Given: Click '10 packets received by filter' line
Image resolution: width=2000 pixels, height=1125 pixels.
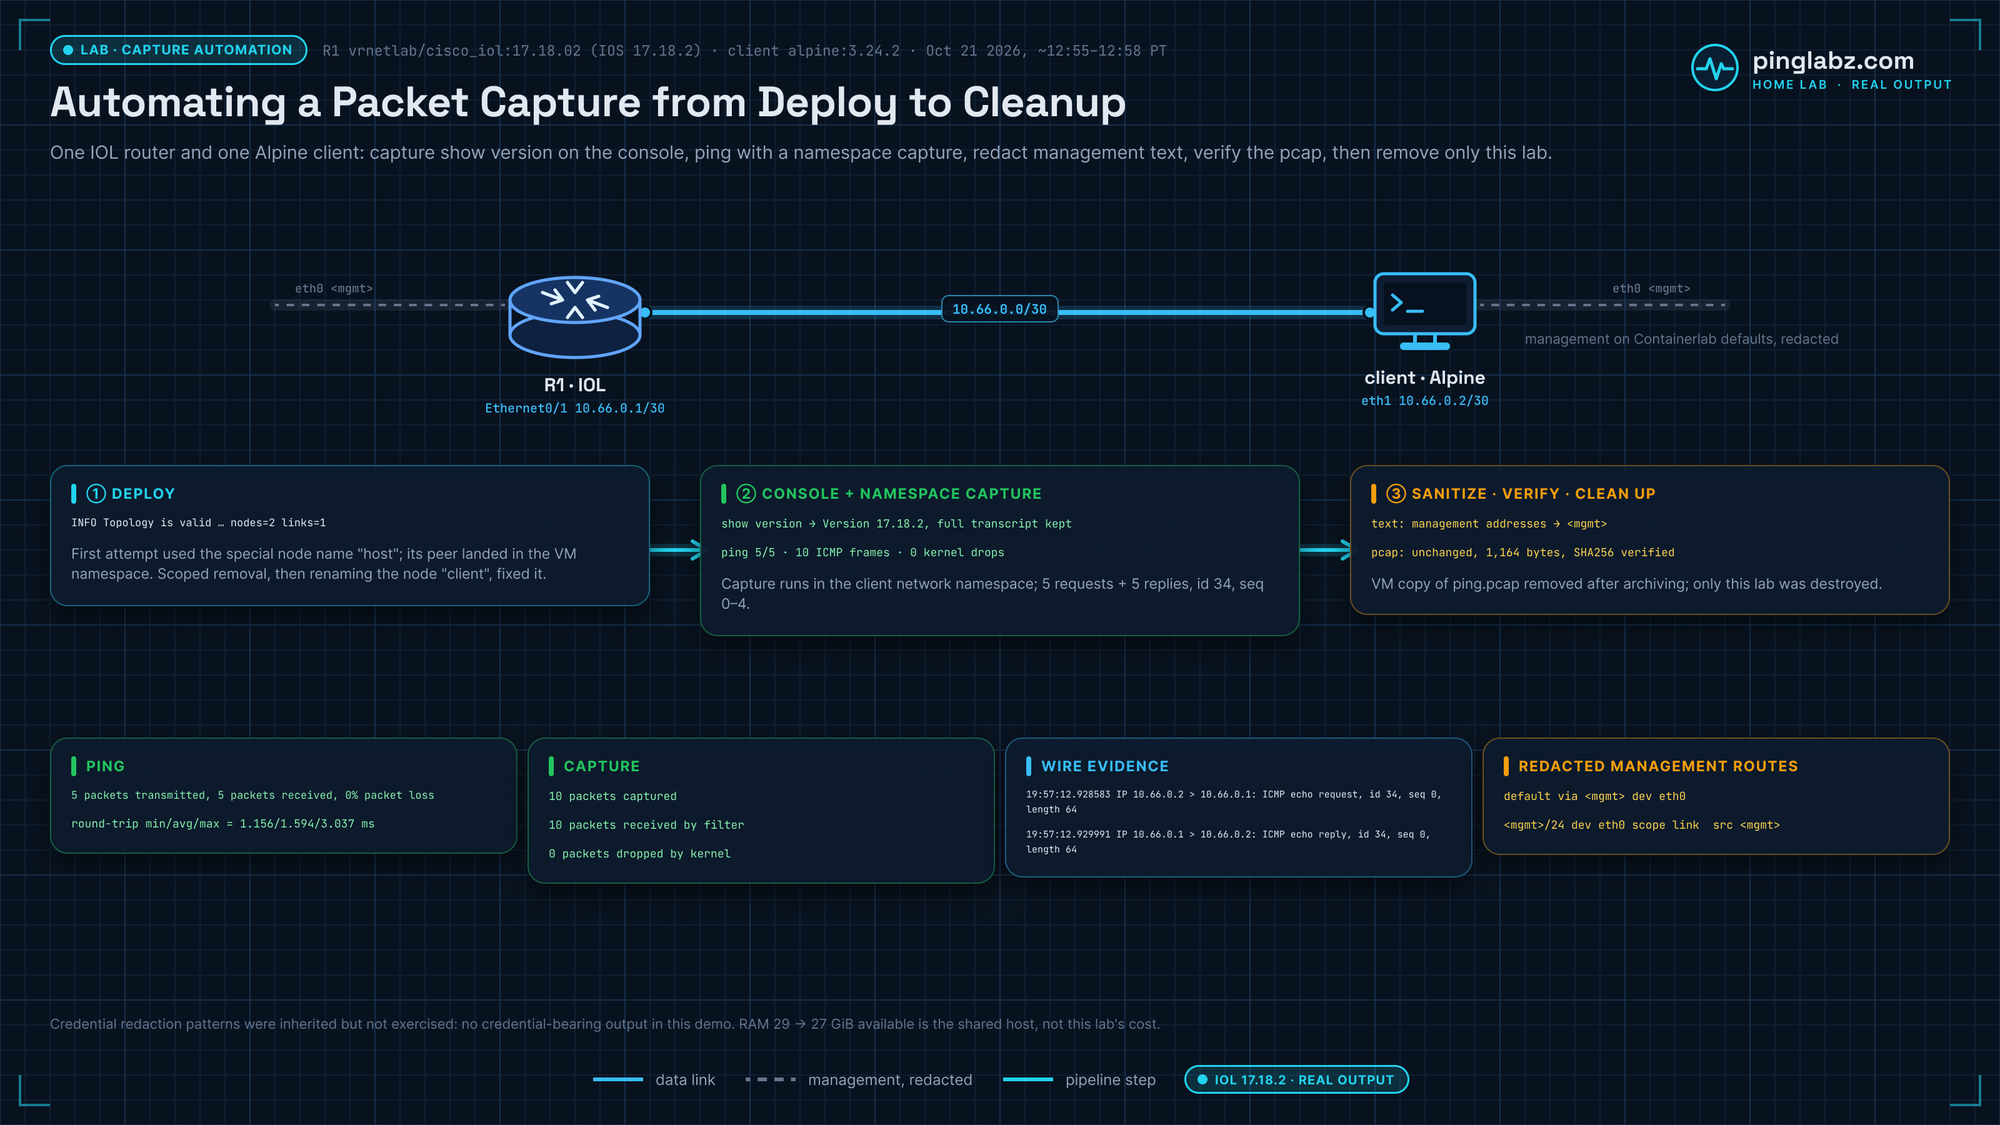Looking at the screenshot, I should click(646, 825).
